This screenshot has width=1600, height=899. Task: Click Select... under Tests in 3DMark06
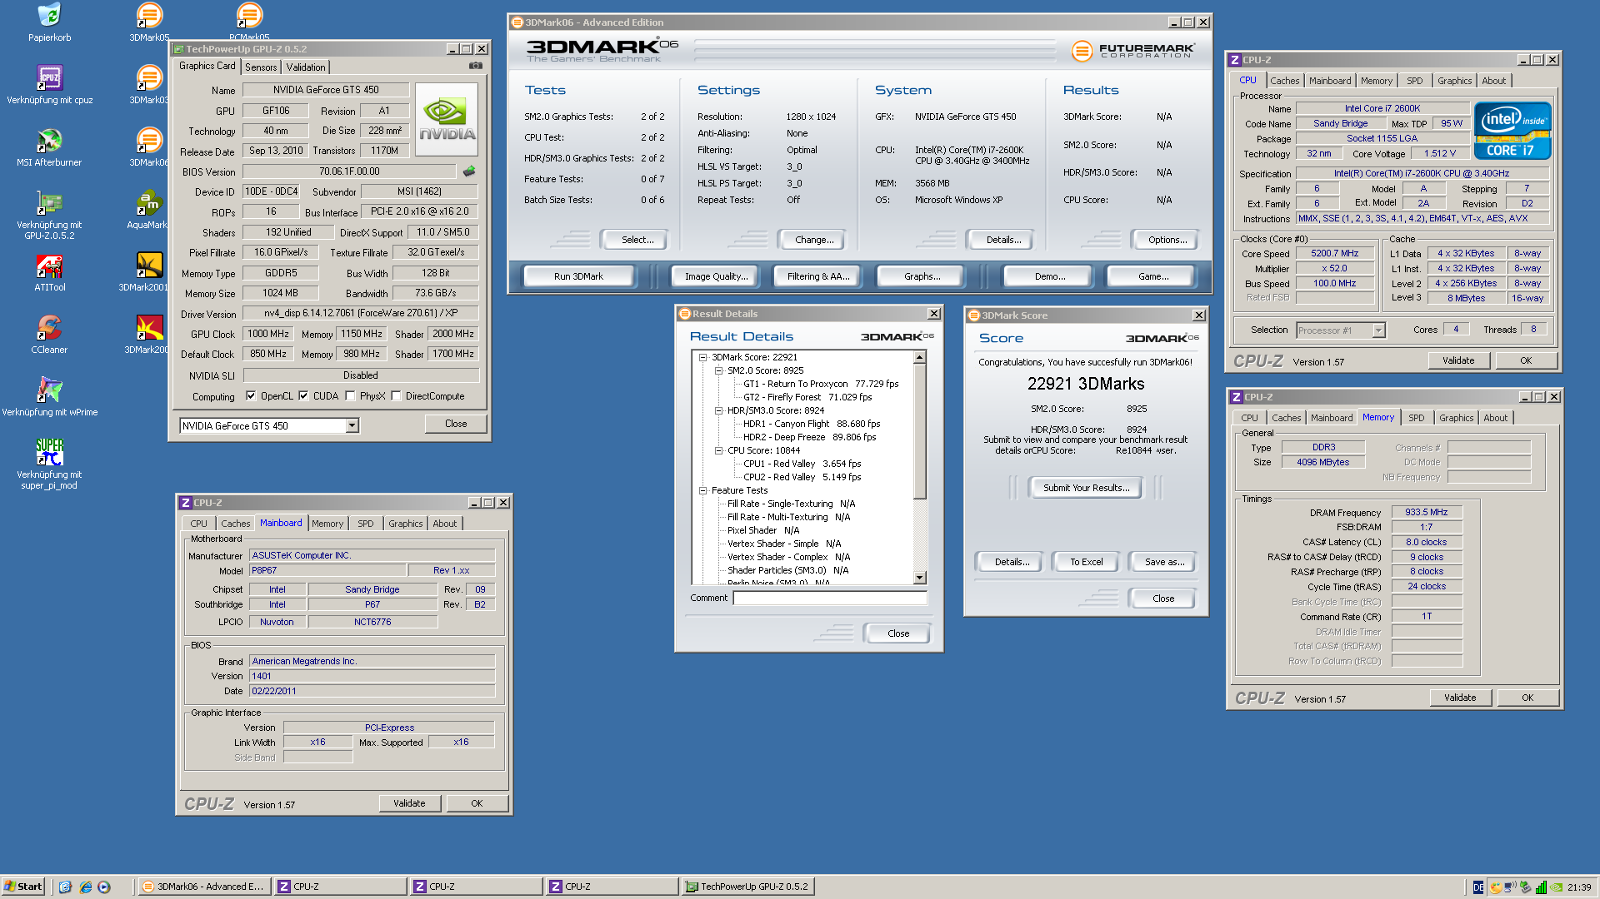pos(637,240)
